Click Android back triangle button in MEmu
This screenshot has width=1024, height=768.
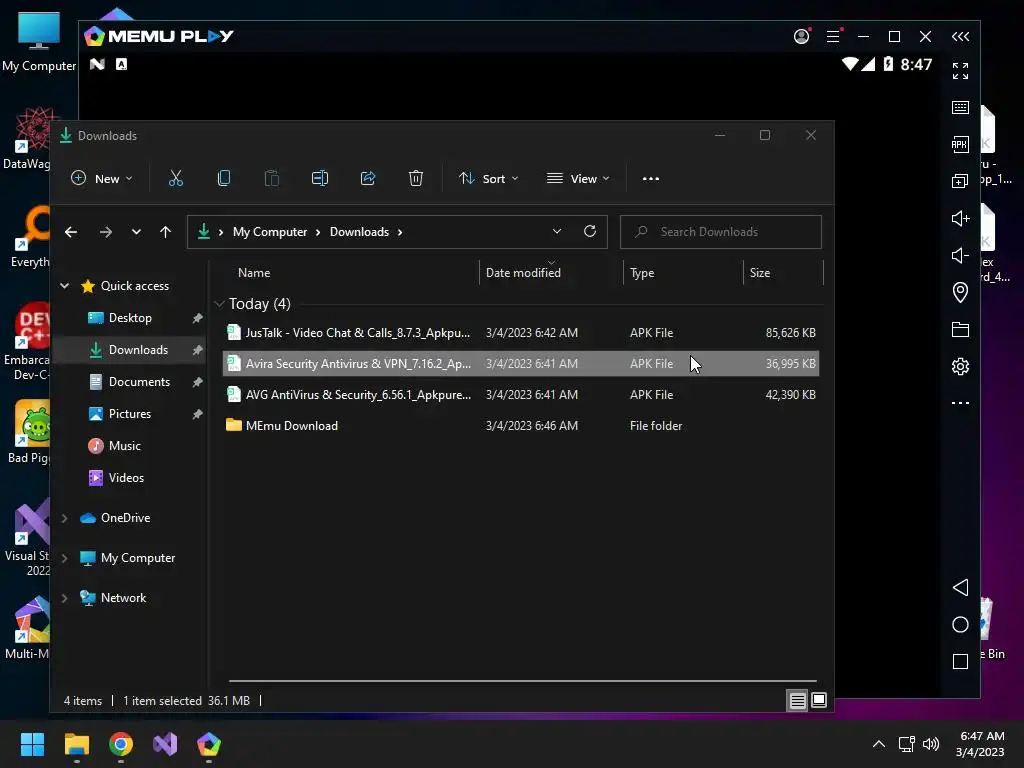coord(960,587)
